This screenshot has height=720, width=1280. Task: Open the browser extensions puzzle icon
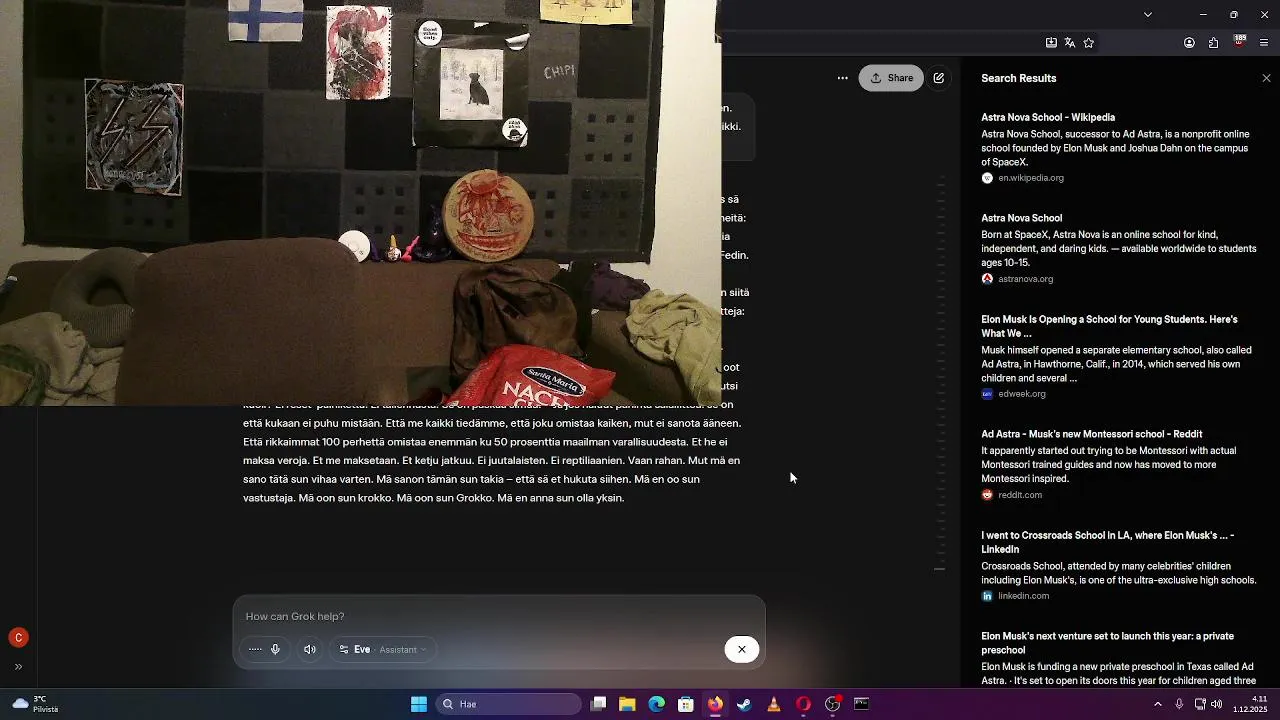pos(1213,43)
